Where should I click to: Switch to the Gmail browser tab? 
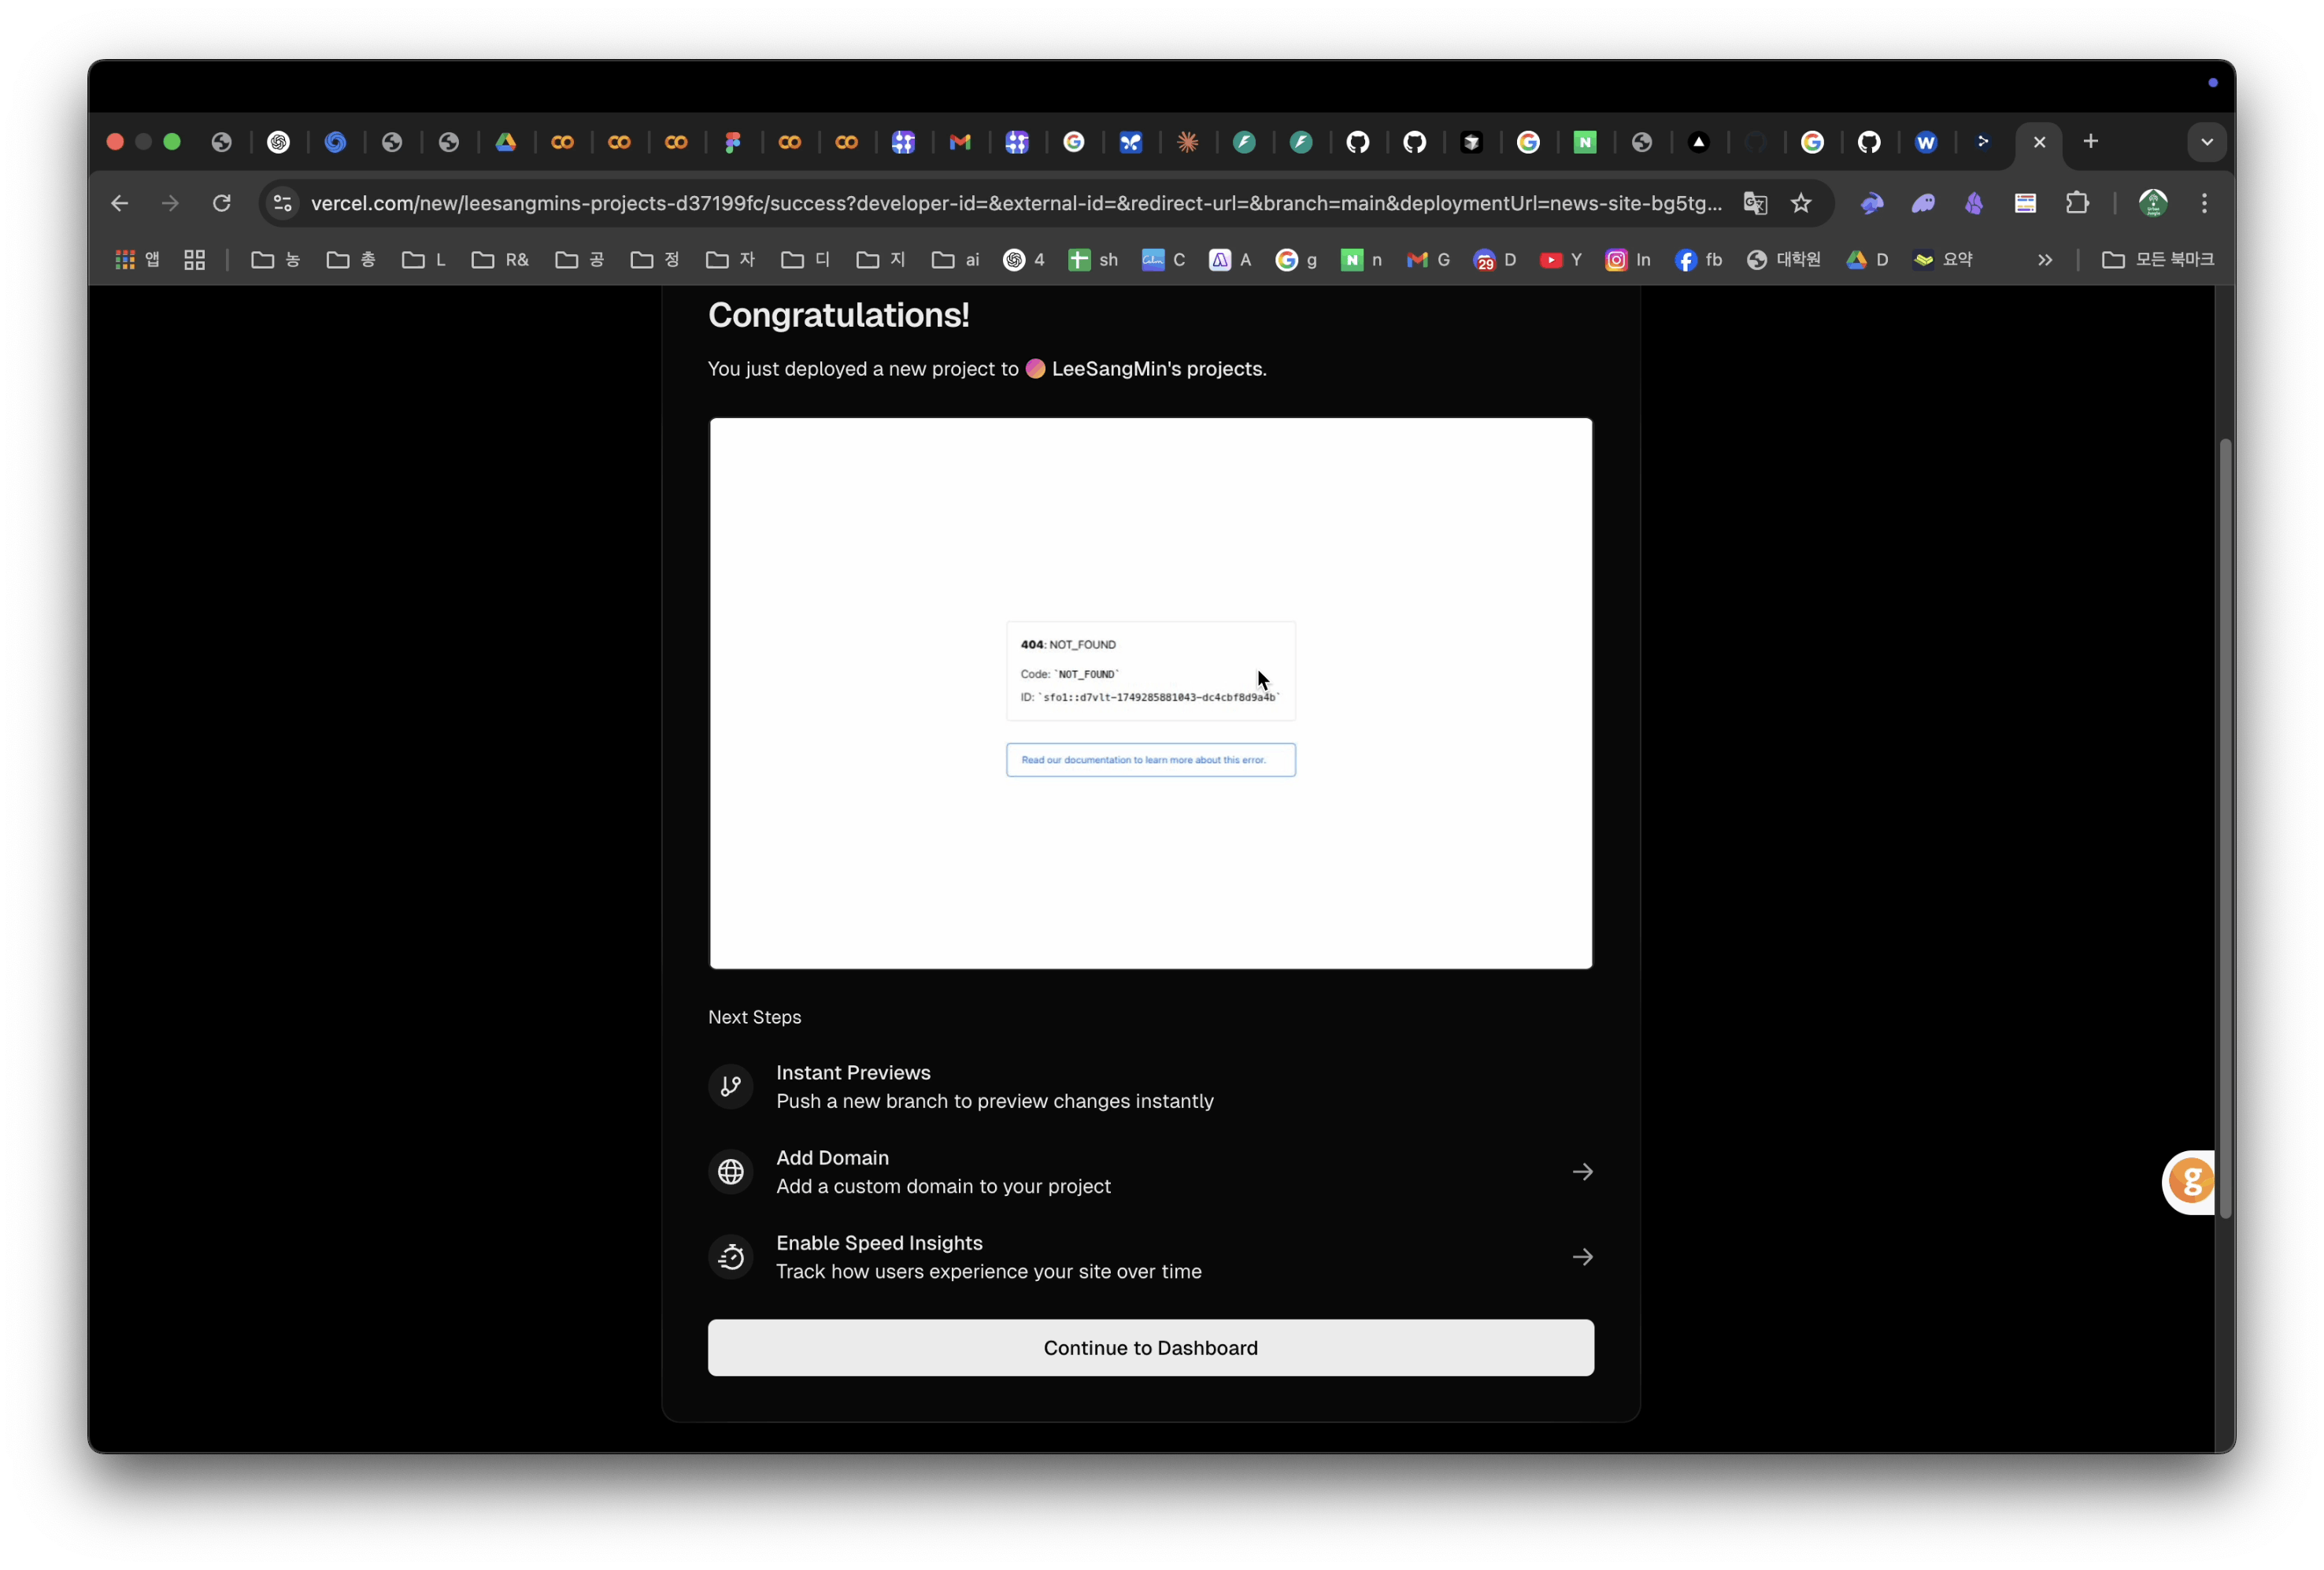pyautogui.click(x=960, y=142)
